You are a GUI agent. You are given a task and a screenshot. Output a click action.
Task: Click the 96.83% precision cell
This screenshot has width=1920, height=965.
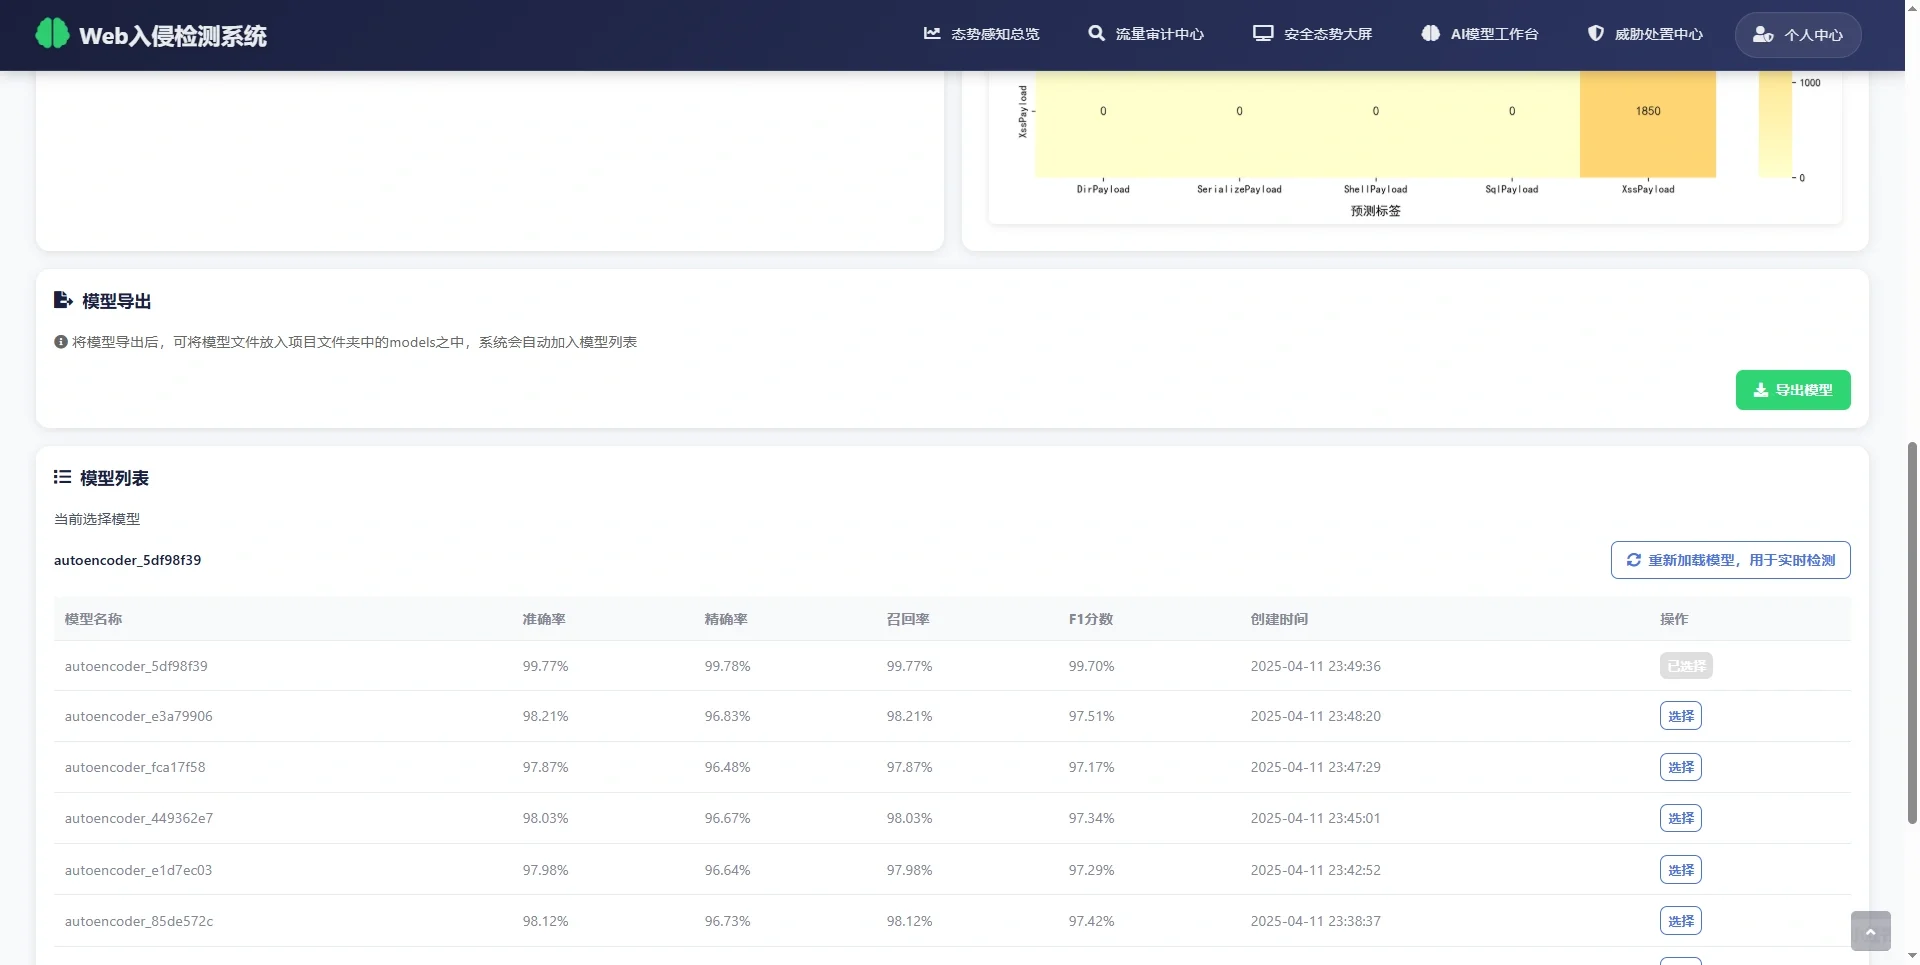pyautogui.click(x=727, y=716)
